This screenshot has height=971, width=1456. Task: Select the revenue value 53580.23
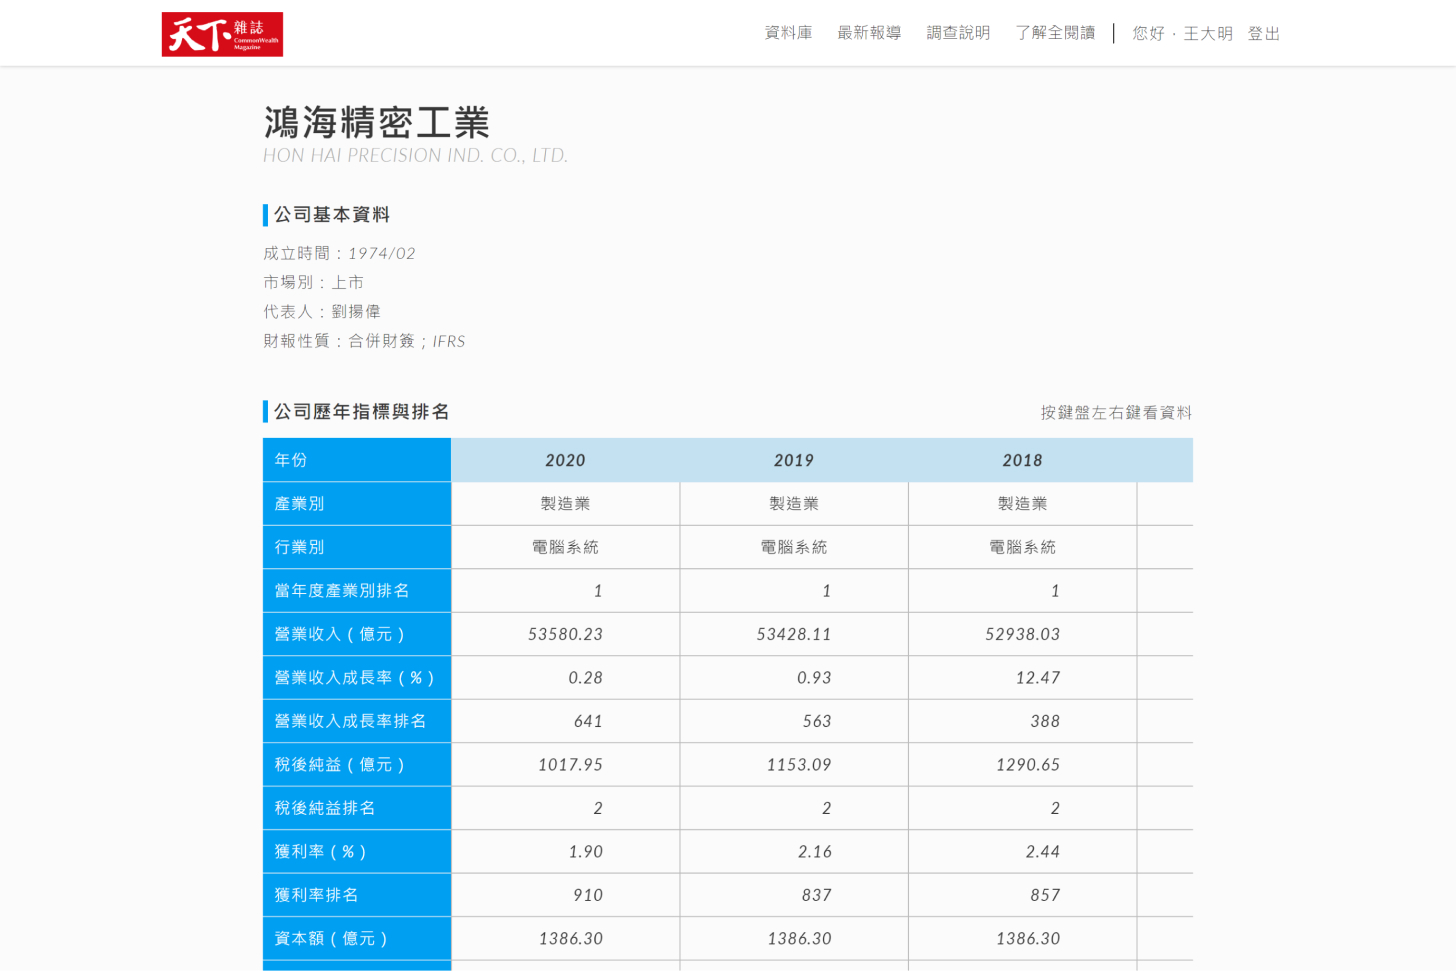tap(565, 634)
